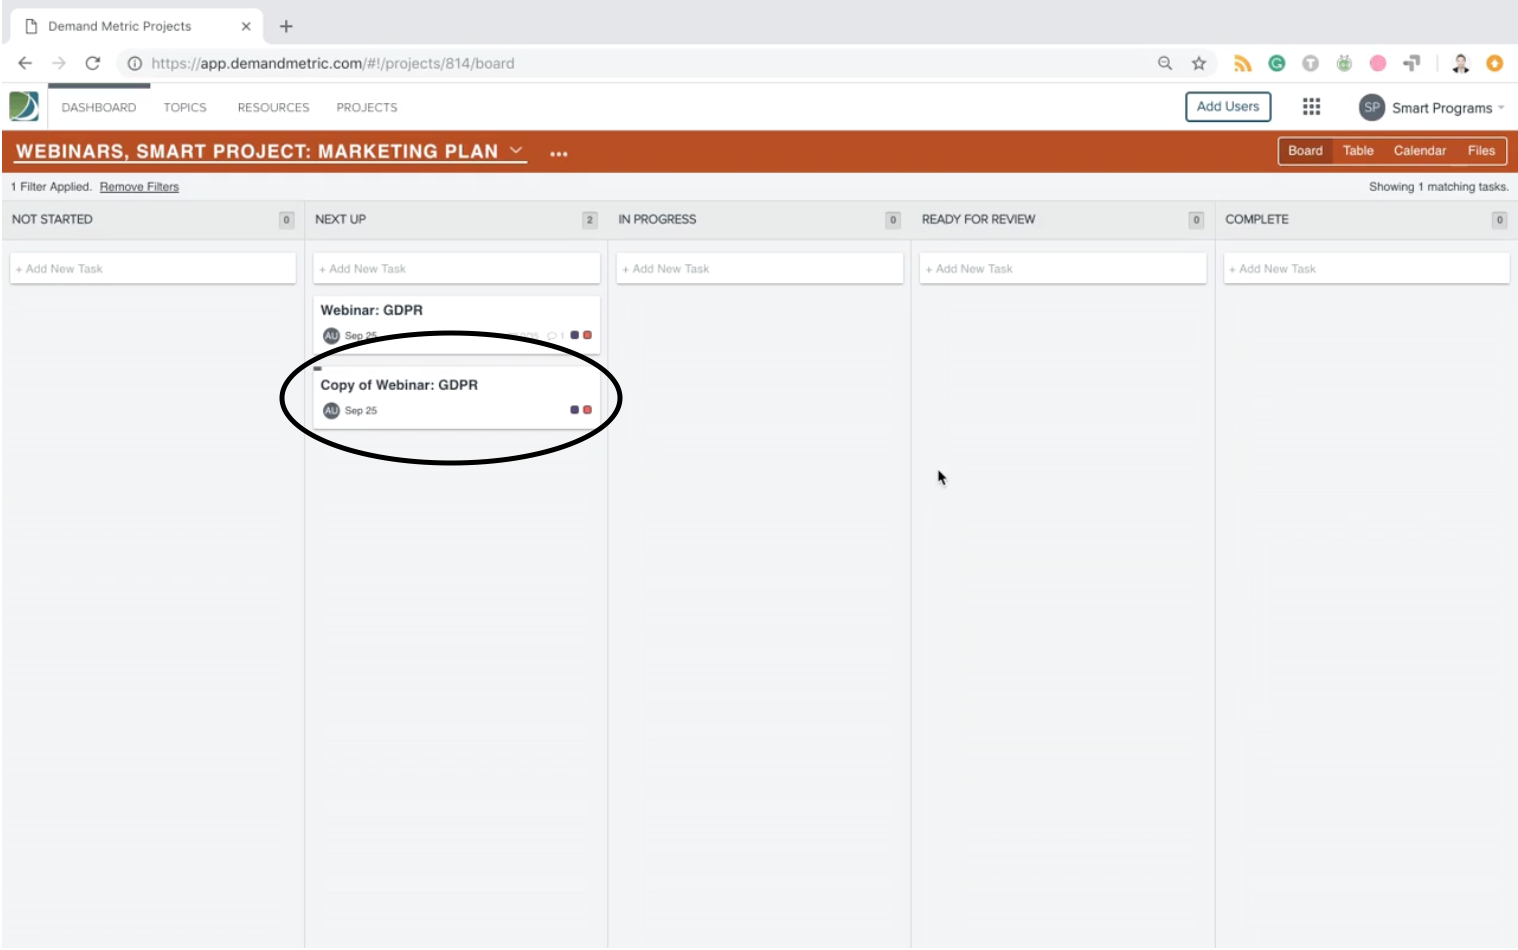The height and width of the screenshot is (950, 1518).
Task: Click the SP user avatar
Action: 1371,107
